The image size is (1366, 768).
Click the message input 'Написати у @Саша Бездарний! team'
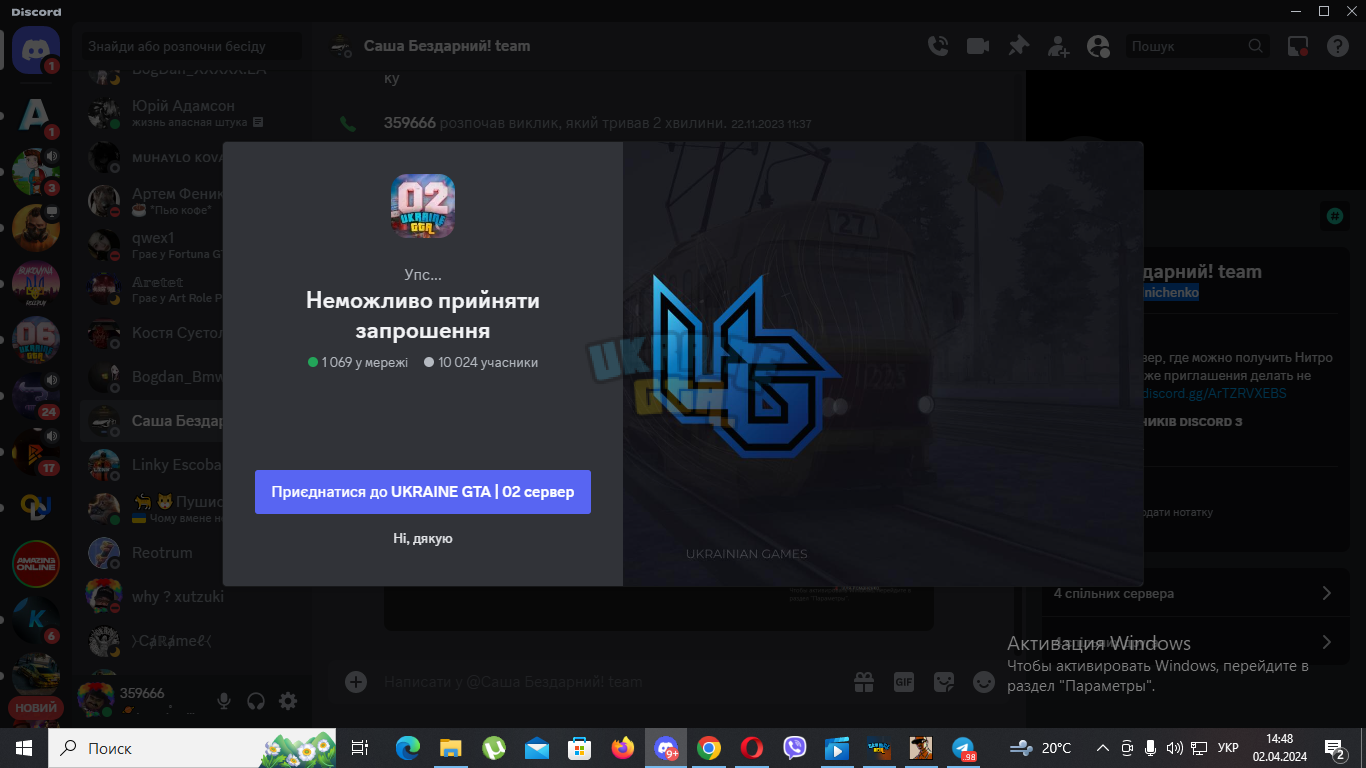(x=610, y=682)
